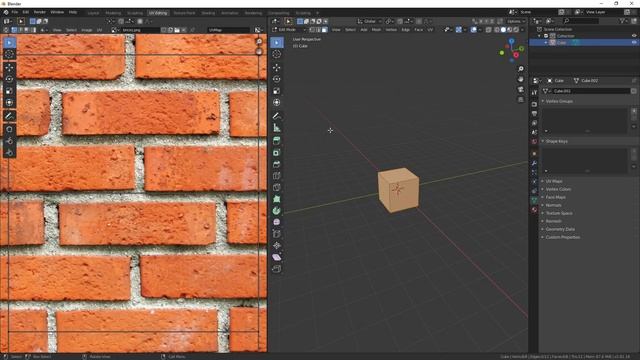
Task: Open the Mesh menu in 3D viewport header
Action: point(376,30)
